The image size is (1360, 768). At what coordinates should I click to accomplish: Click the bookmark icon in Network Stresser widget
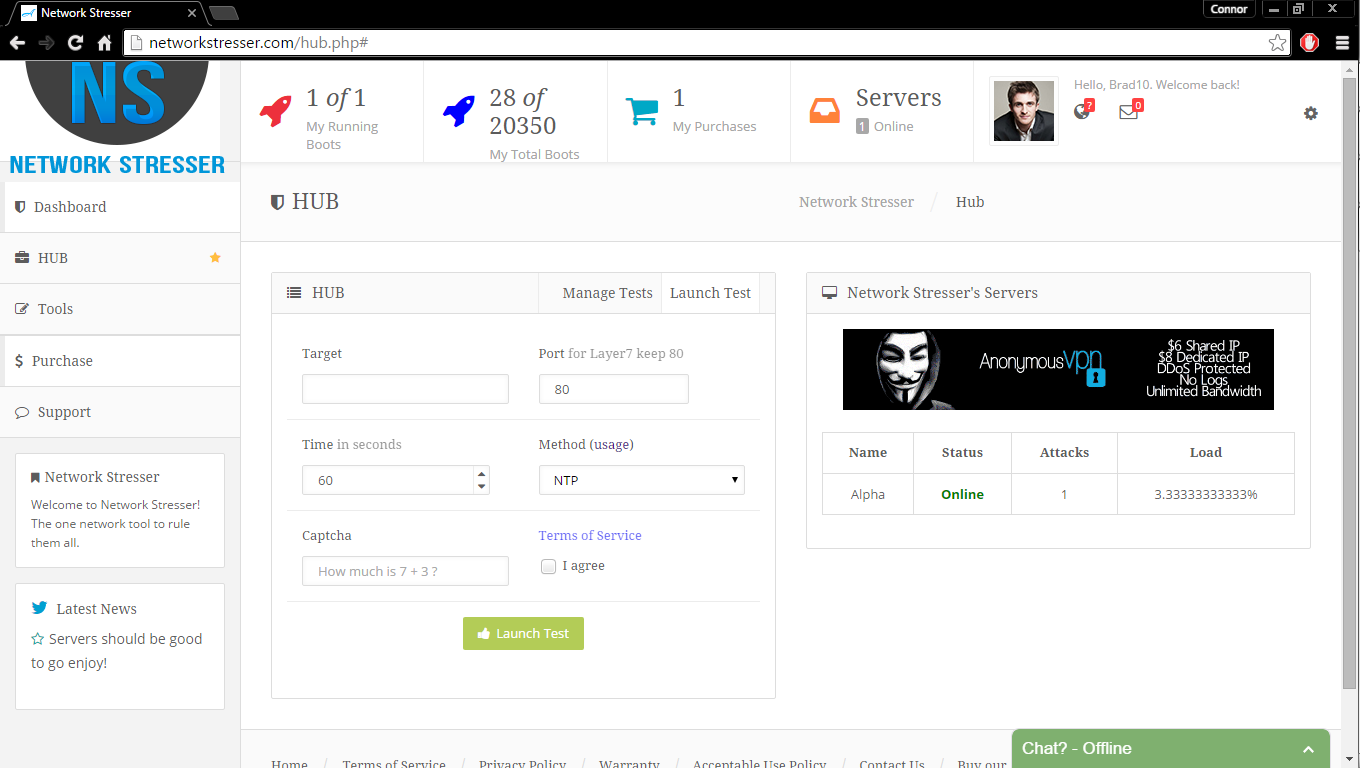35,478
